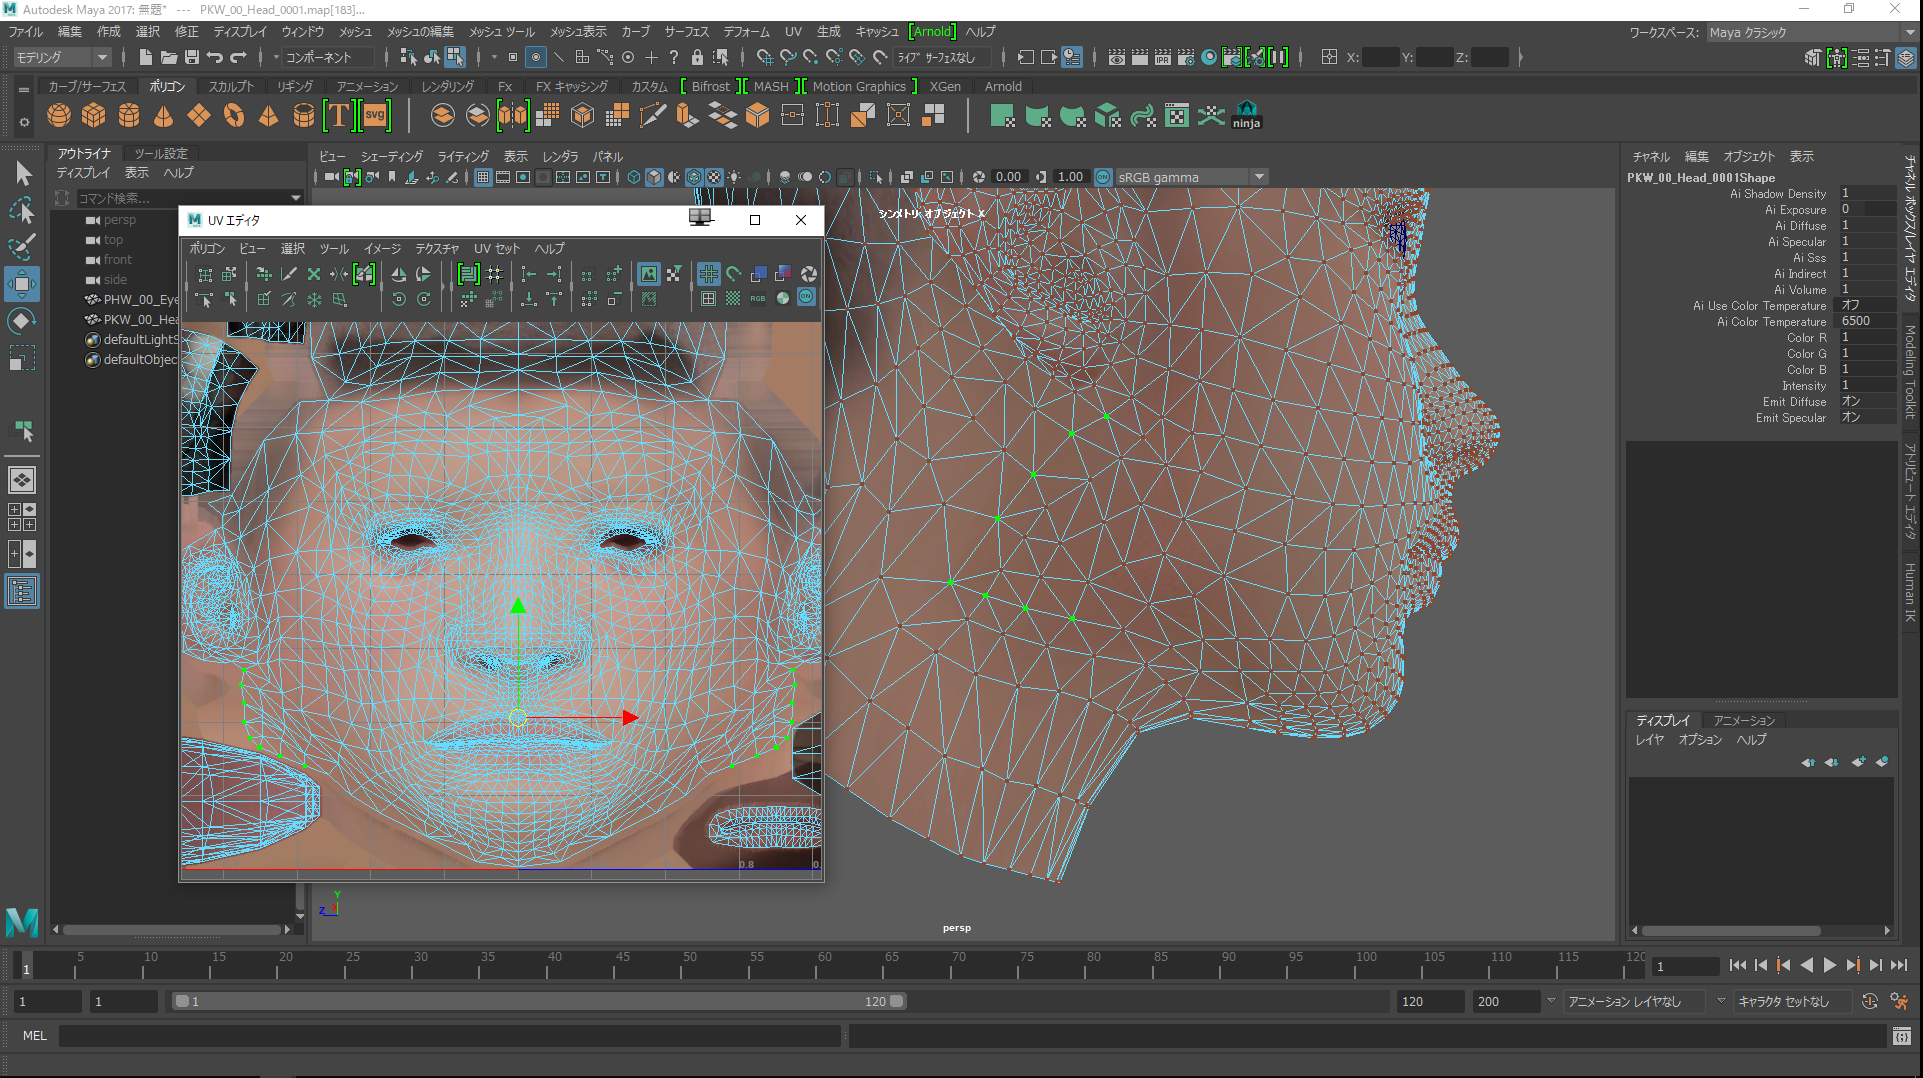
Task: Flip UVs horizontally in UV editor
Action: point(399,274)
